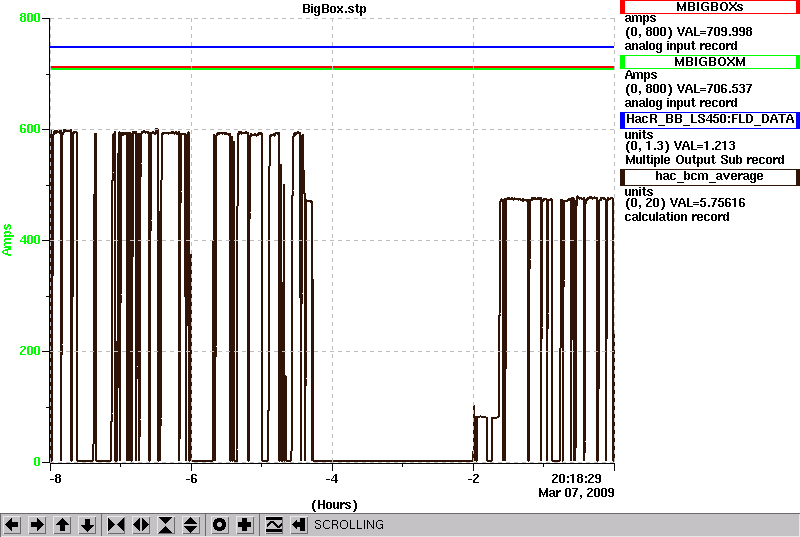The height and width of the screenshot is (537, 800).
Task: Click the -2 x-axis tick label
Action: (x=473, y=479)
